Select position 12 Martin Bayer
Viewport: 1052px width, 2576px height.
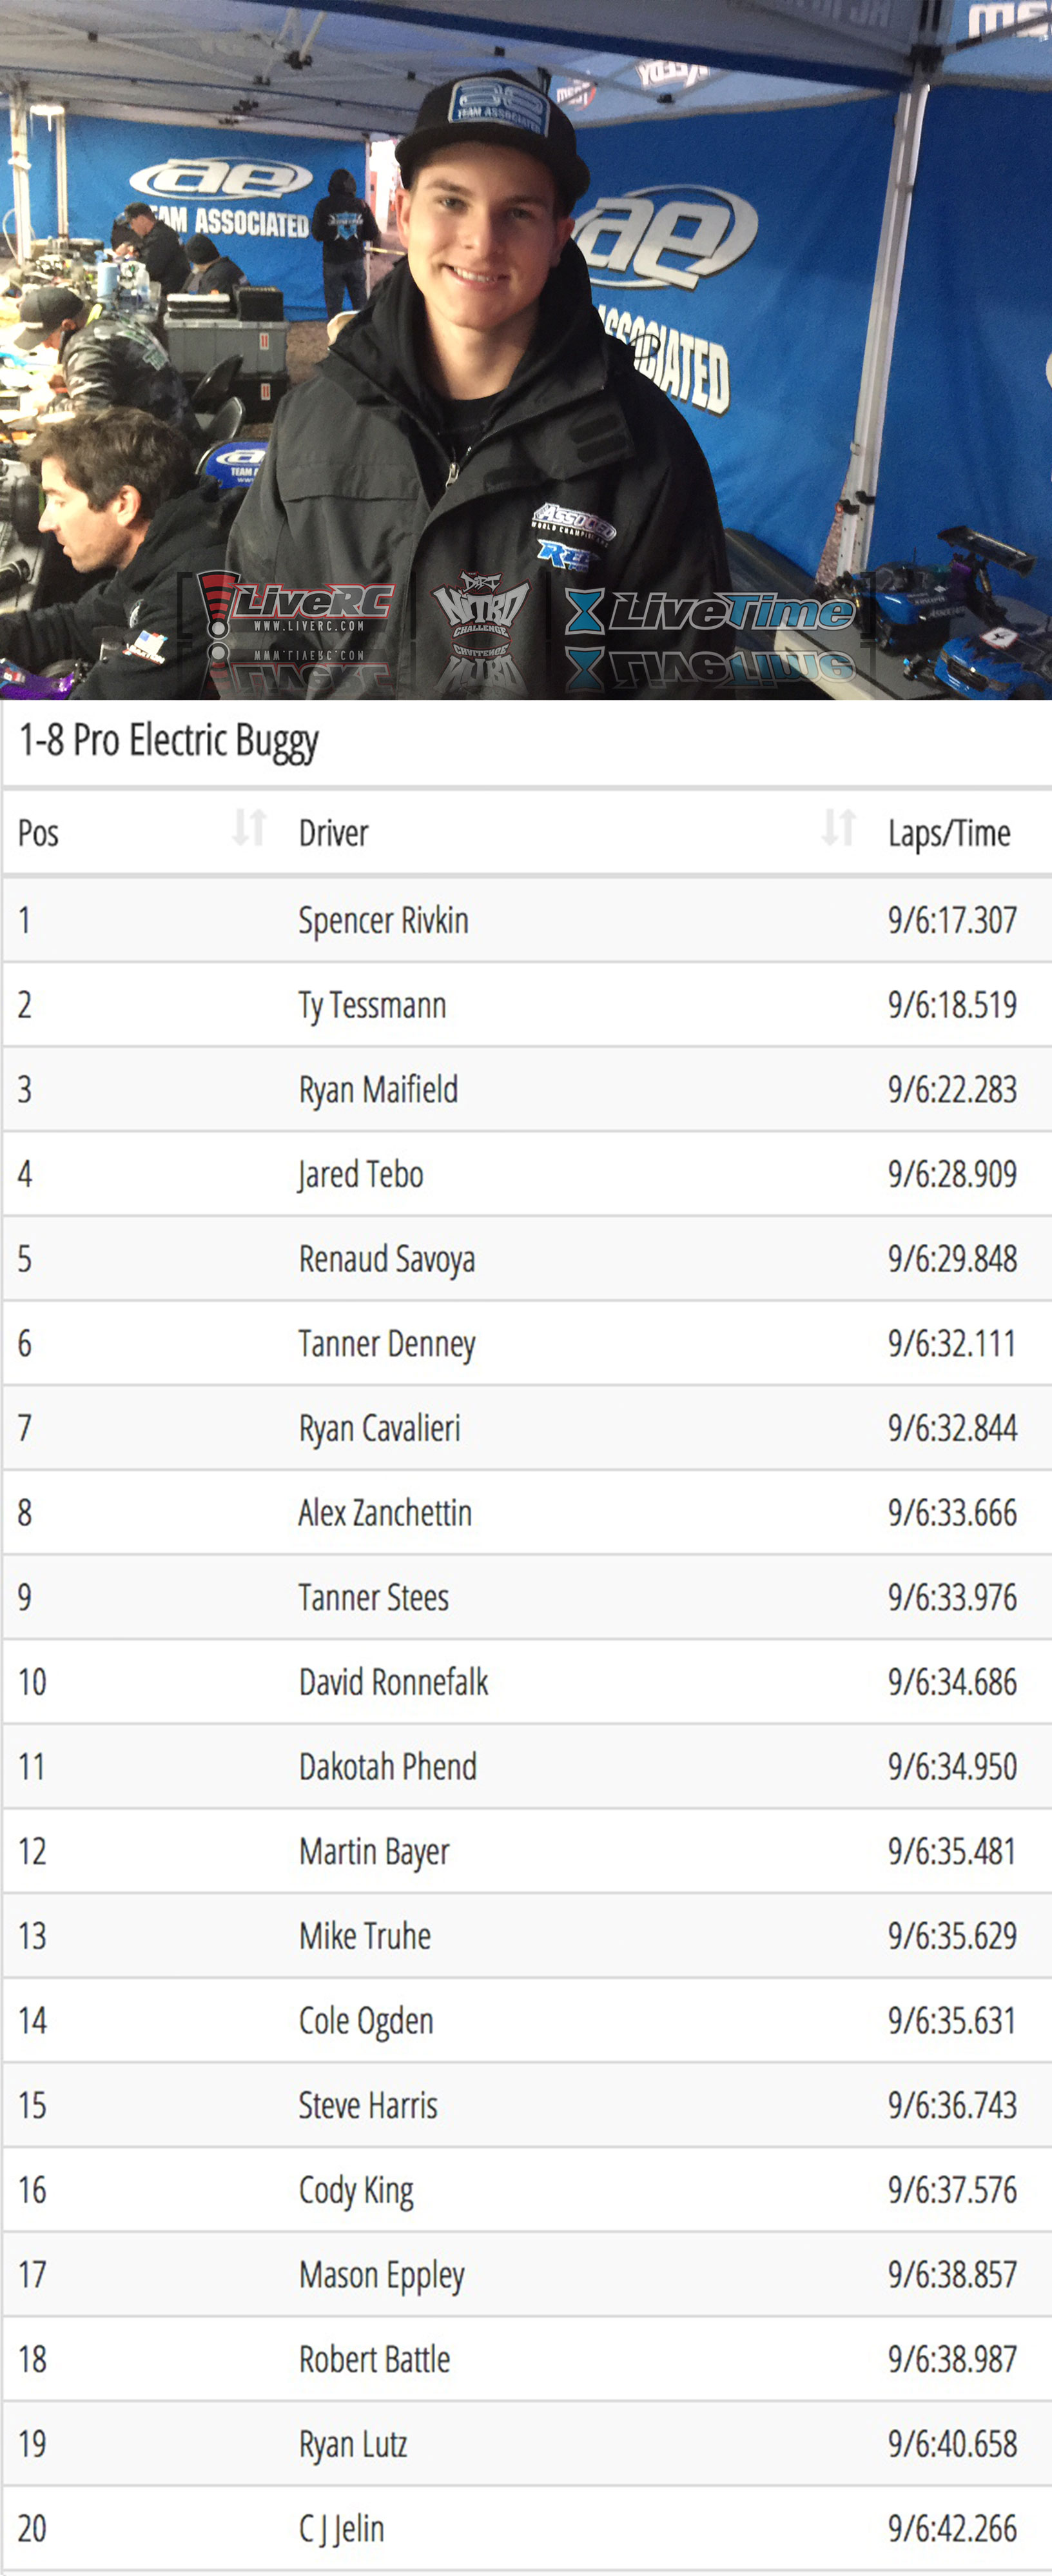coord(526,1851)
